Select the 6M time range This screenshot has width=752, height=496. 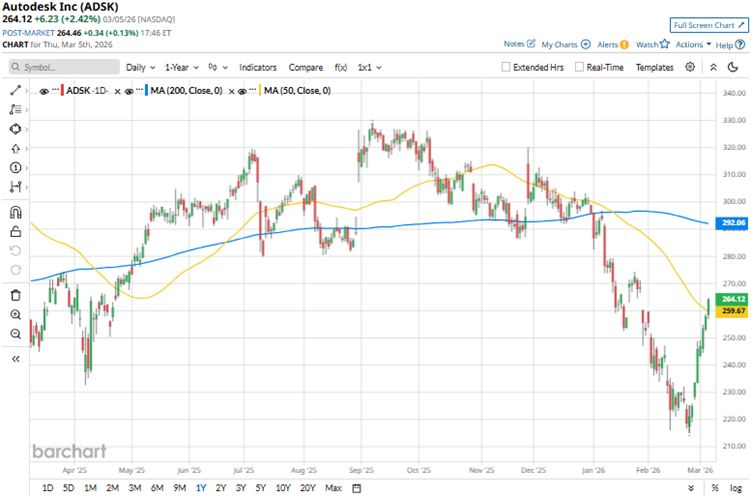pos(157,488)
